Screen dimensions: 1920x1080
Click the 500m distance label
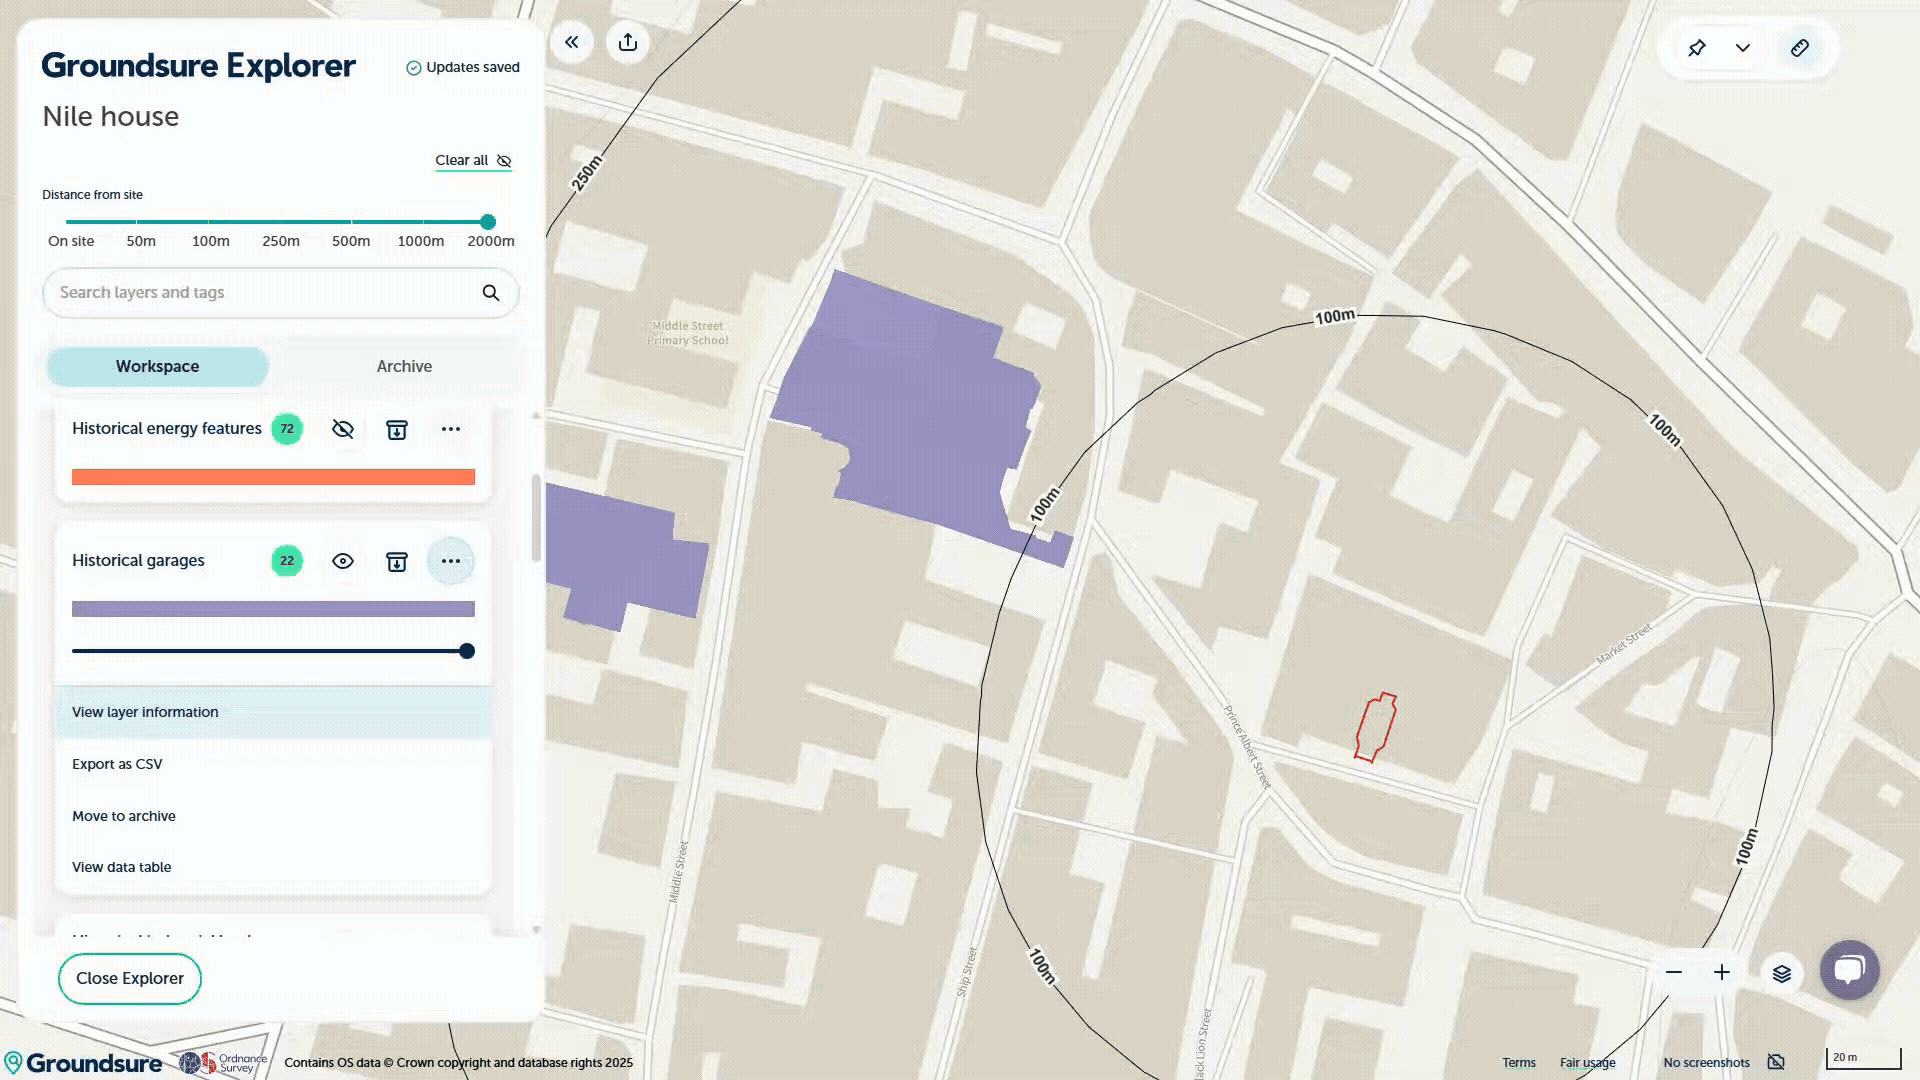pyautogui.click(x=351, y=241)
